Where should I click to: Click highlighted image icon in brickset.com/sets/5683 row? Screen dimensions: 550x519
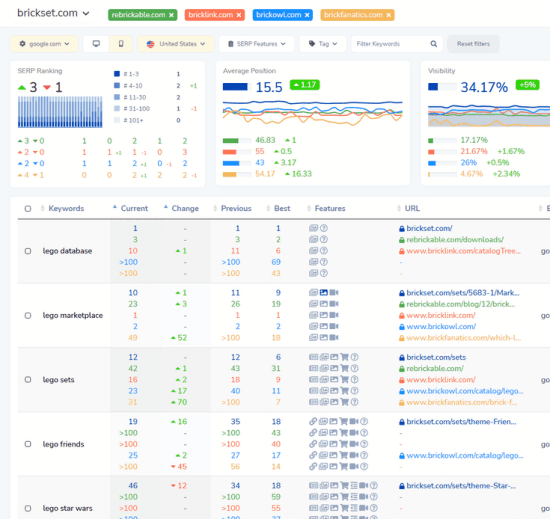324,292
